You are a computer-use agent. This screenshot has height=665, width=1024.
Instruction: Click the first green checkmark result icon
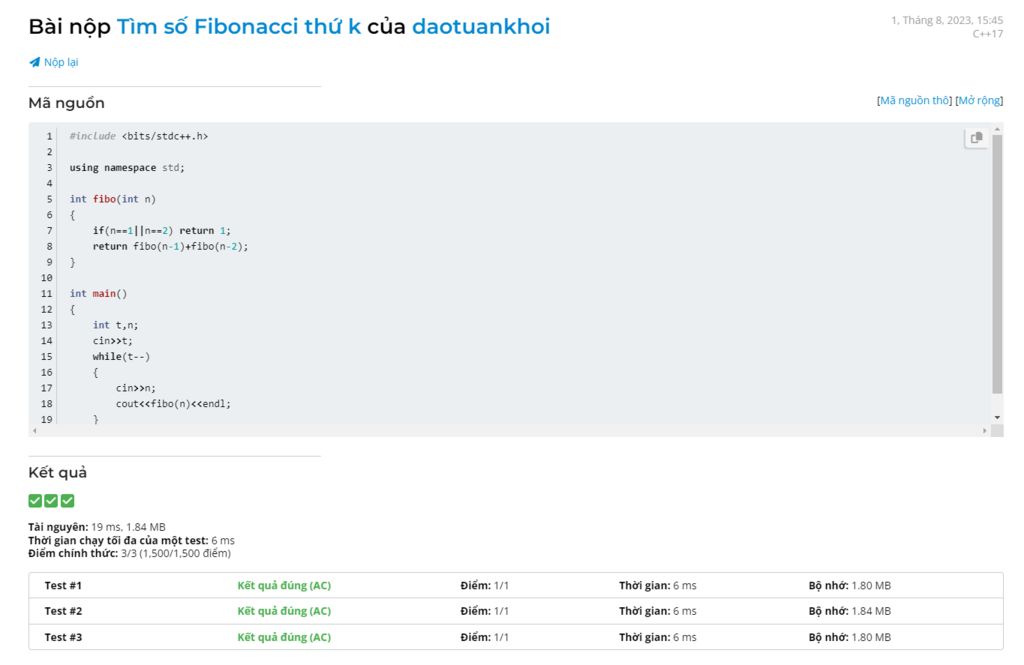click(35, 501)
